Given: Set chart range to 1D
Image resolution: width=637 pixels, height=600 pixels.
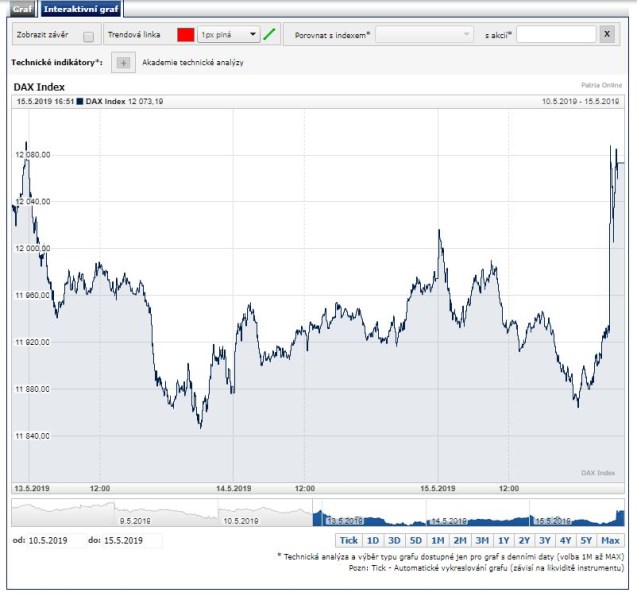Looking at the screenshot, I should pyautogui.click(x=373, y=540).
